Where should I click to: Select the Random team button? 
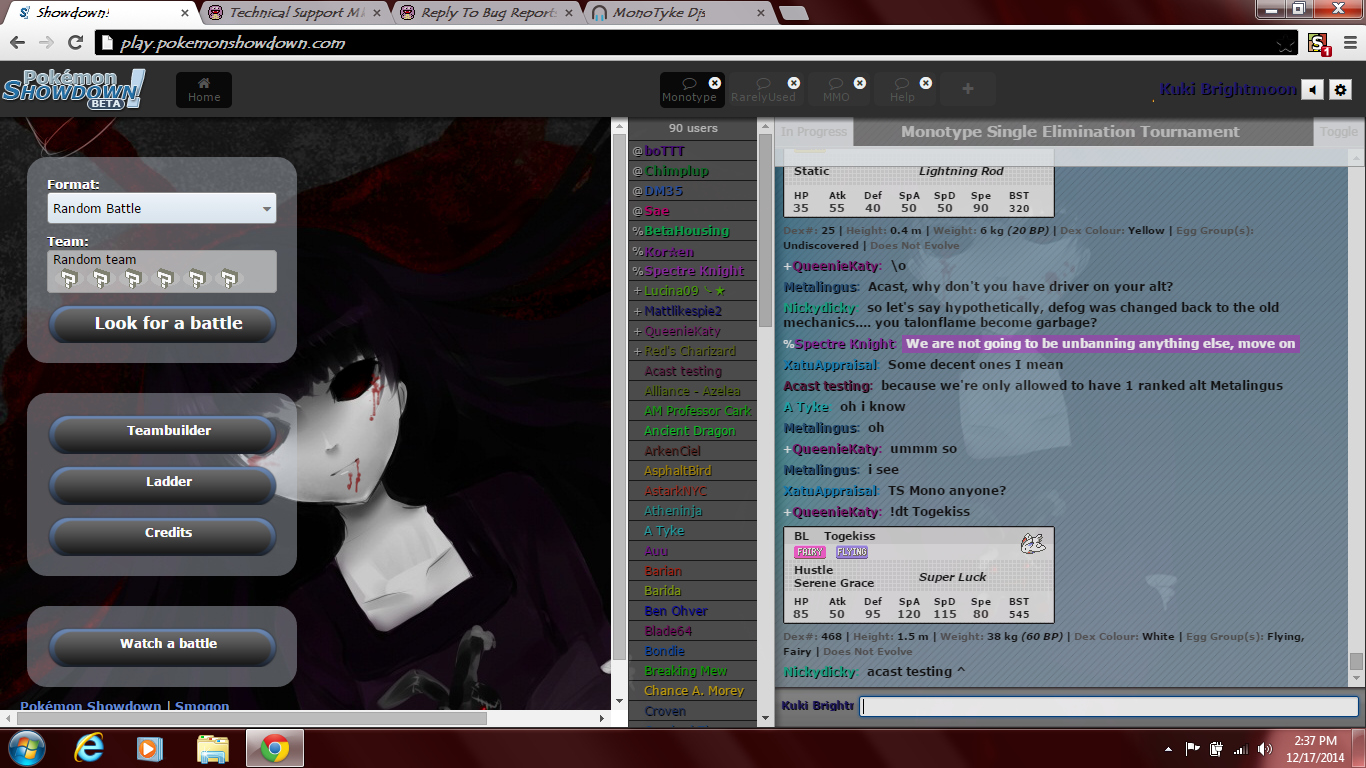(162, 272)
